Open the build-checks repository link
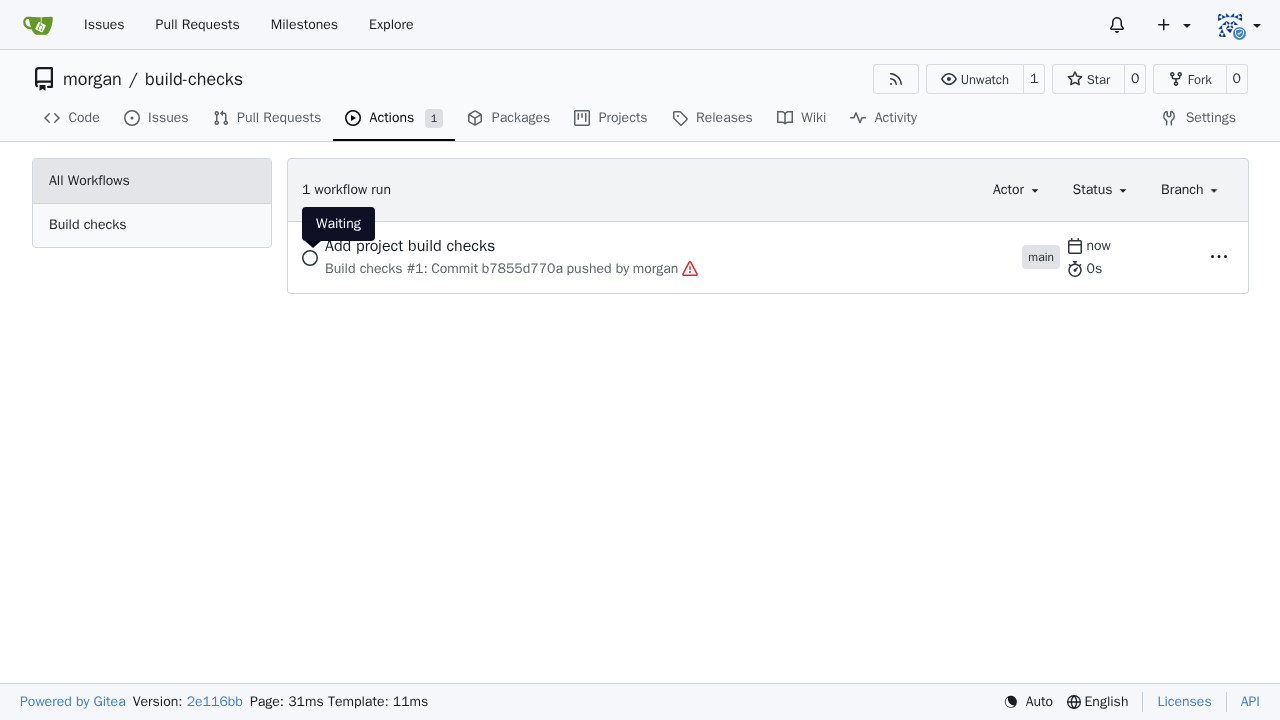The height and width of the screenshot is (720, 1280). [x=194, y=79]
